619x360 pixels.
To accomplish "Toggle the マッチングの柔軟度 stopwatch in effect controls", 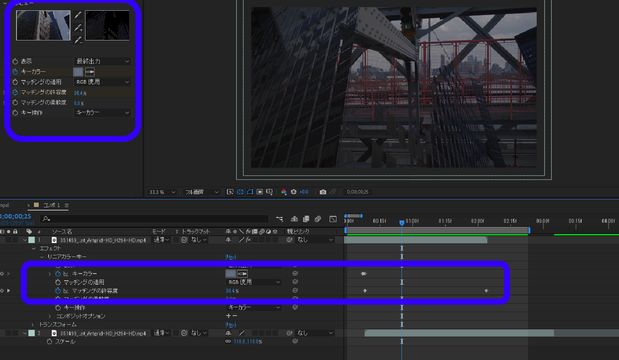I will [15, 103].
